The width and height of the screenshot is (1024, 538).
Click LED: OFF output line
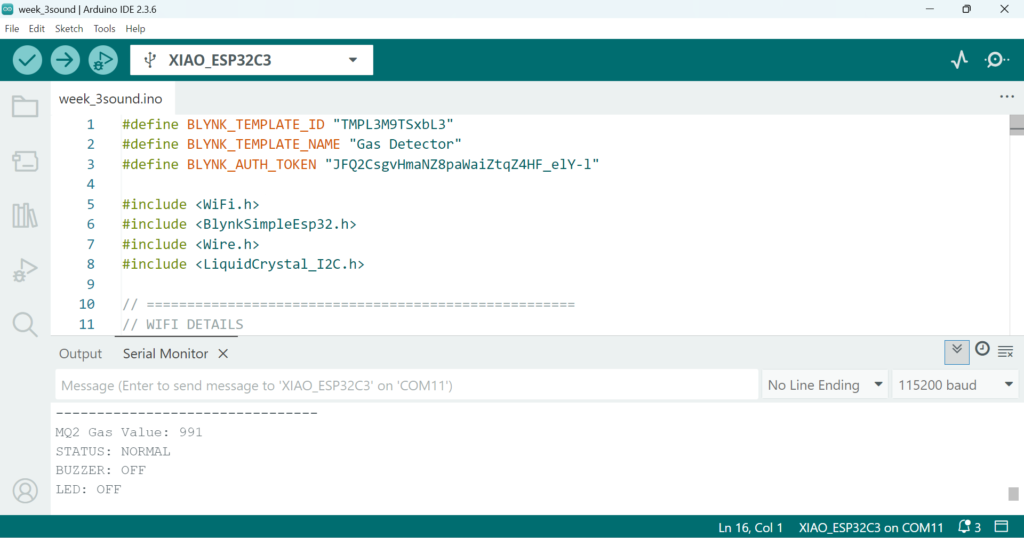88,490
